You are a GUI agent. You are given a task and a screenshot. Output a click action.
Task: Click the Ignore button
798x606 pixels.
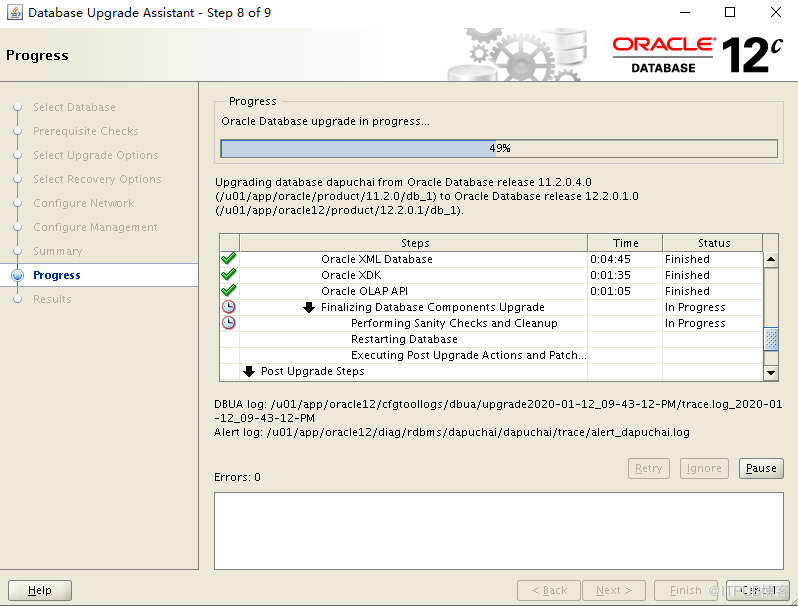pyautogui.click(x=704, y=468)
